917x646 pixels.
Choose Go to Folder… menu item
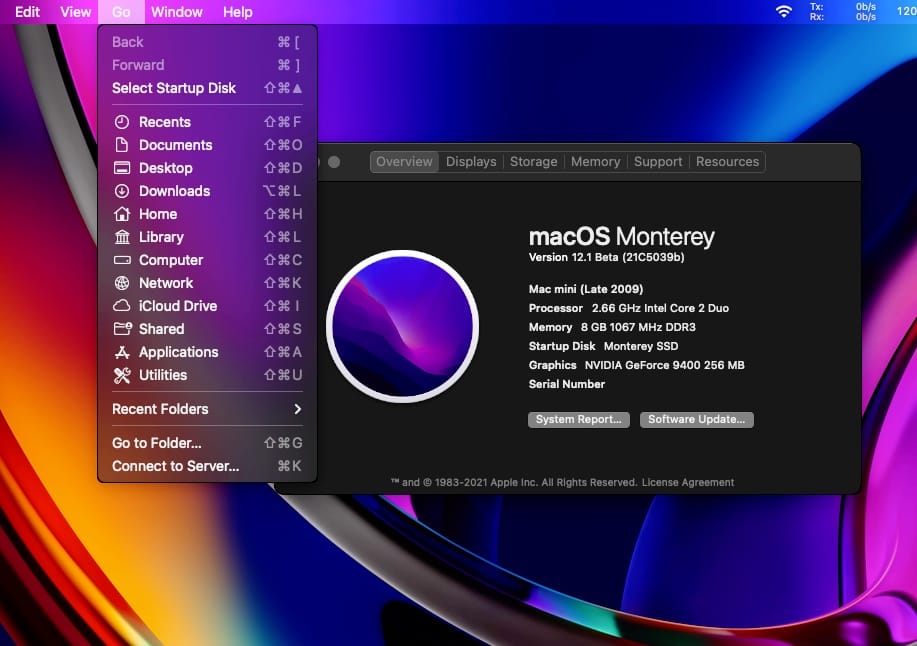(207, 443)
